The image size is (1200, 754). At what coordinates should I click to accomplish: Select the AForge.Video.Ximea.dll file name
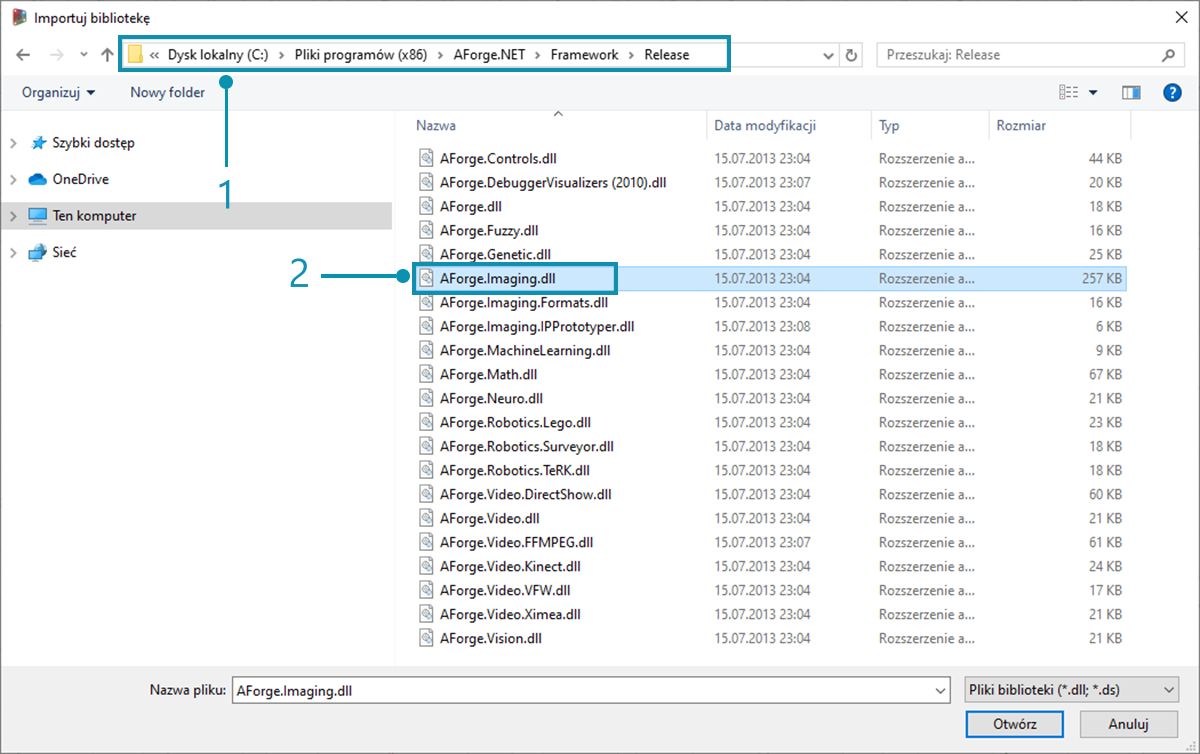(510, 614)
